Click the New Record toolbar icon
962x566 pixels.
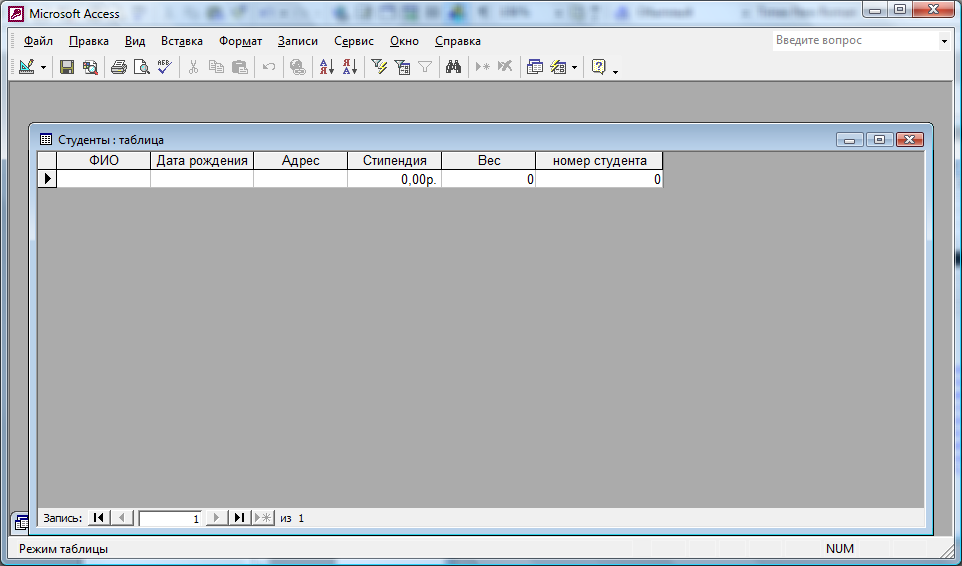482,67
